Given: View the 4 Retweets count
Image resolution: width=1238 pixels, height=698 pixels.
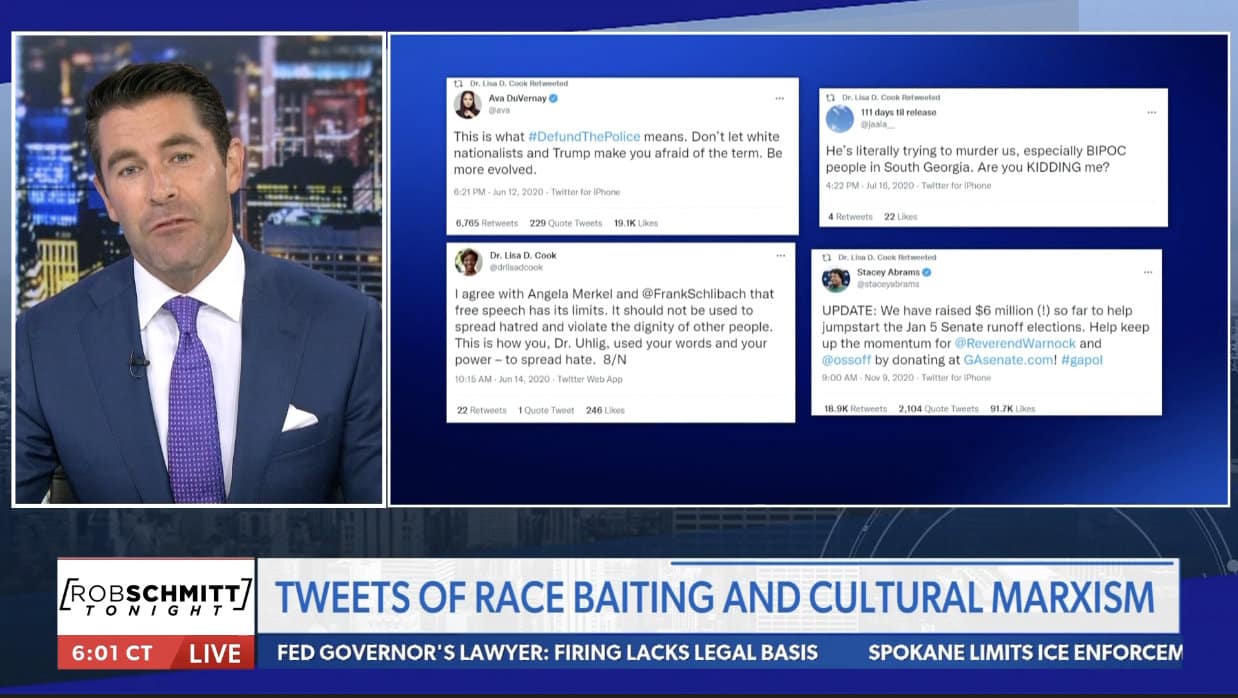Looking at the screenshot, I should [x=850, y=216].
